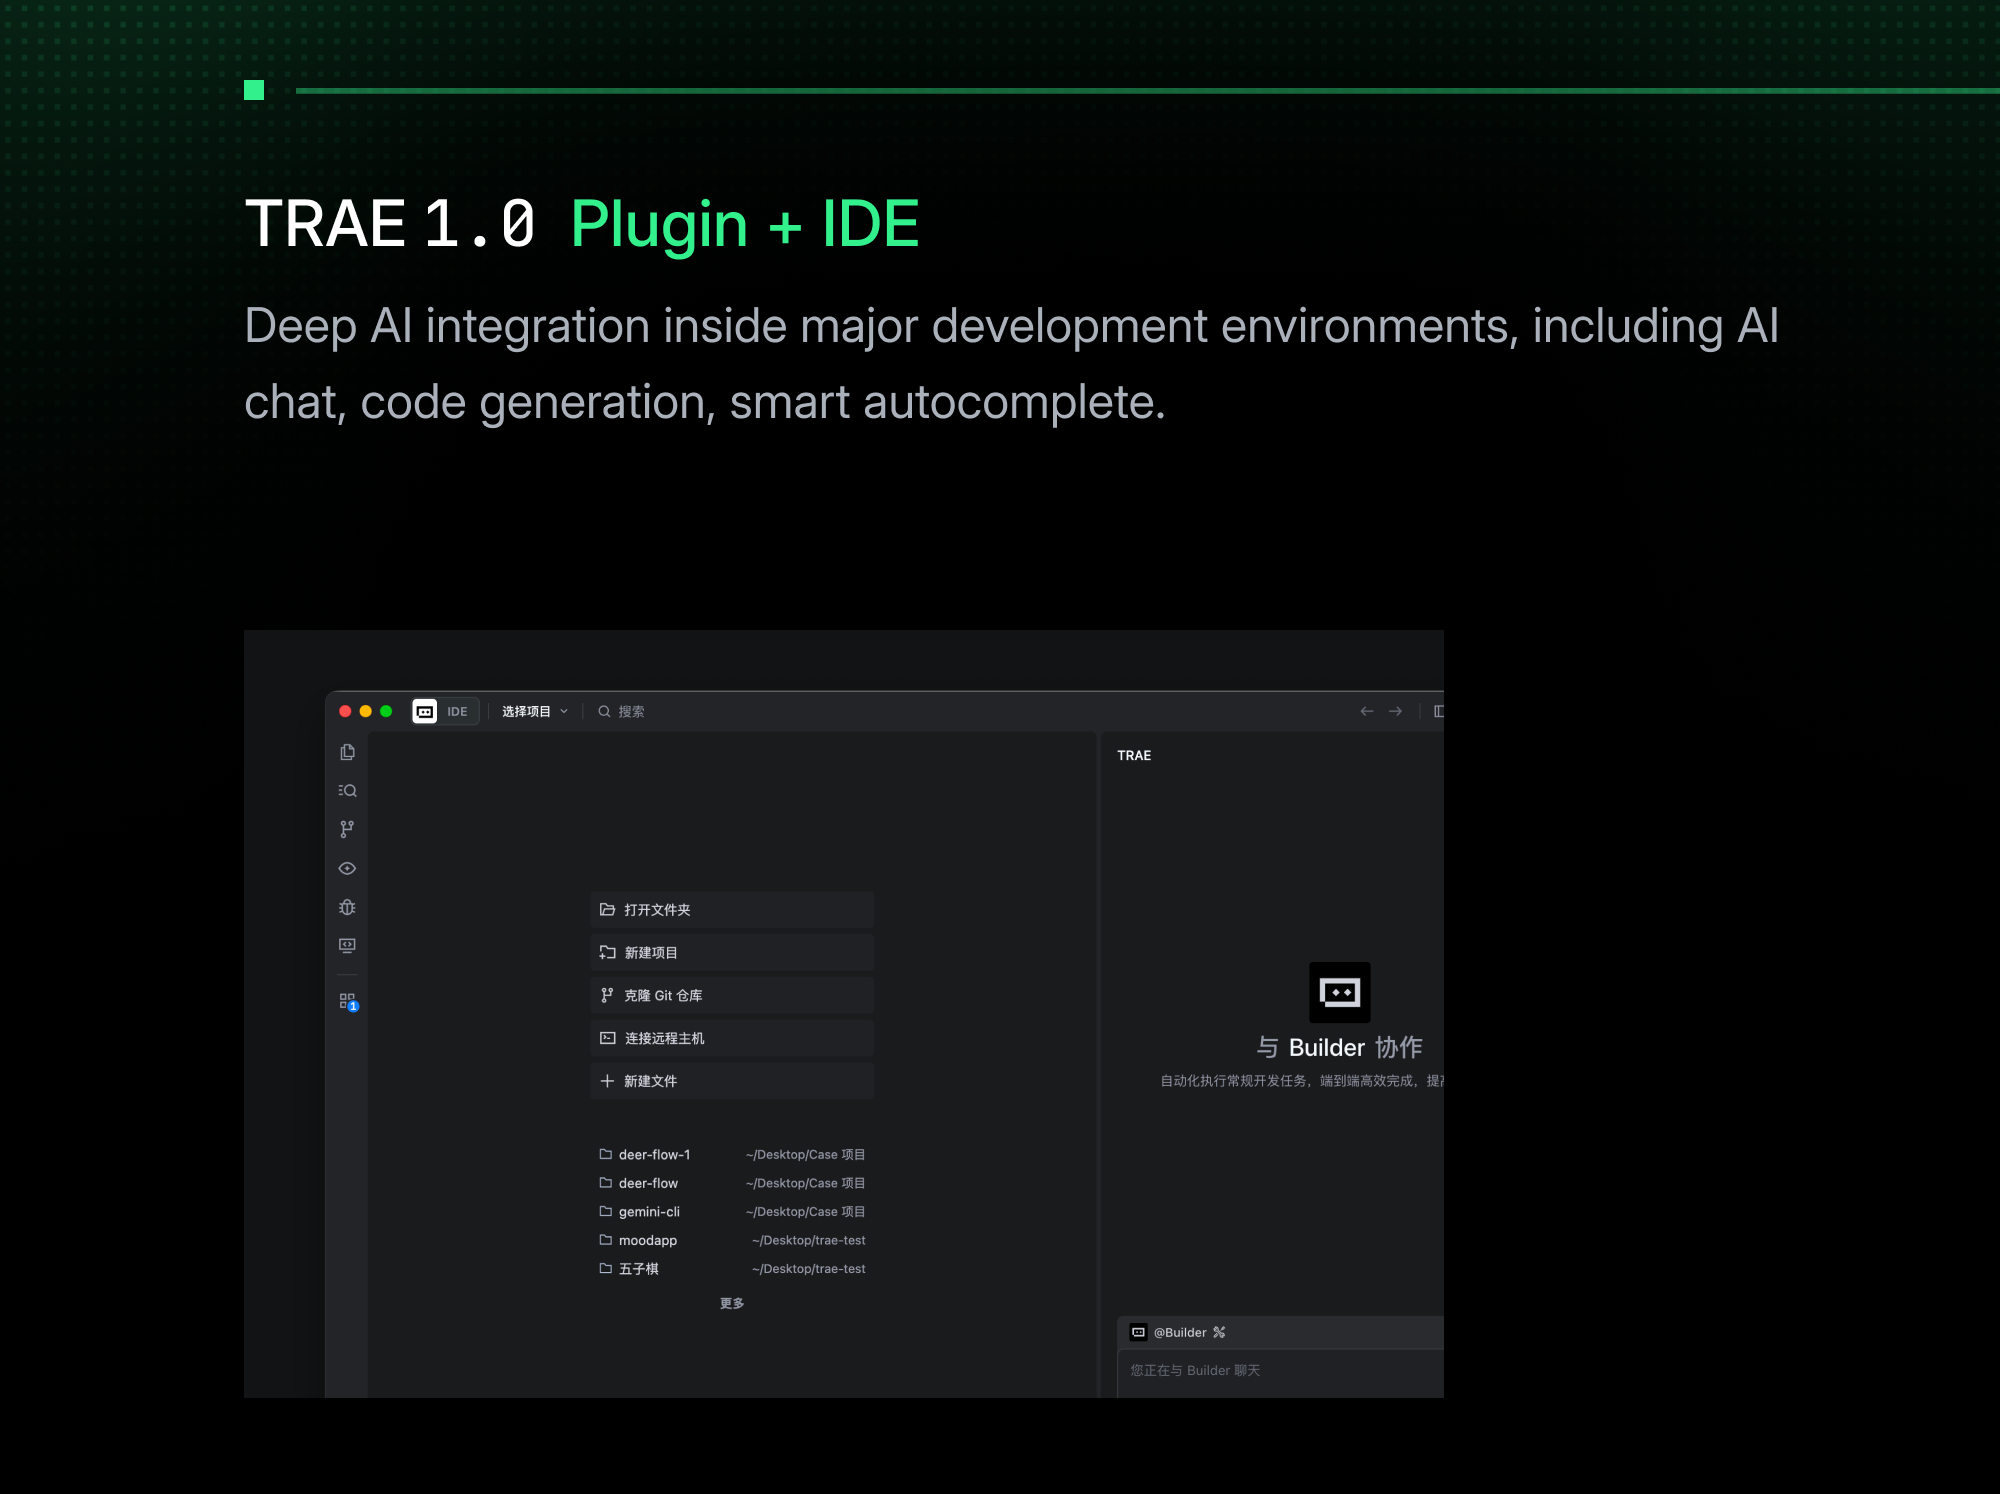Open the Source Control branch icon
Viewport: 2000px width, 1494px height.
point(347,829)
